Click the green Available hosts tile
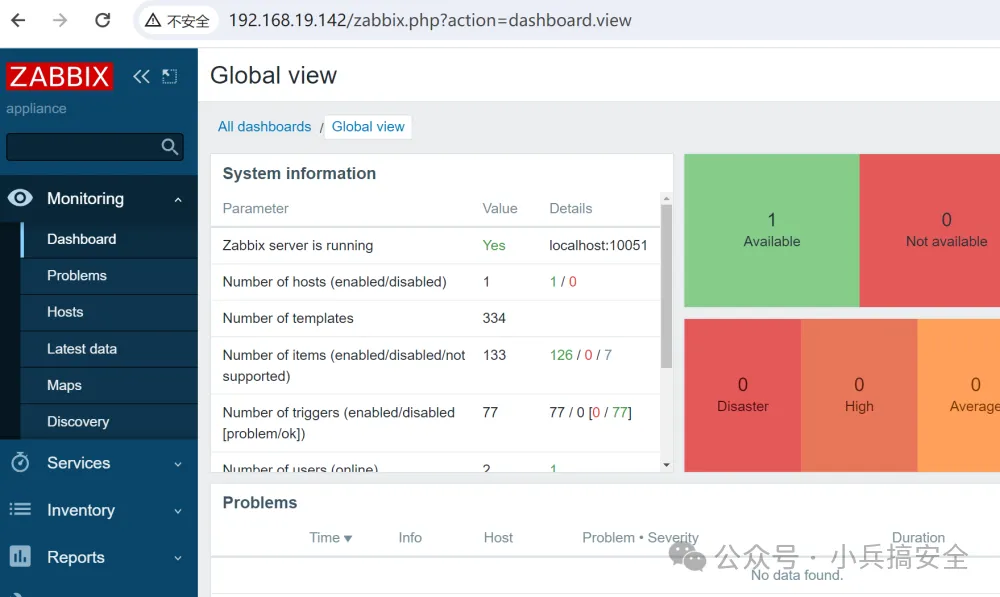This screenshot has height=597, width=1000. click(771, 230)
